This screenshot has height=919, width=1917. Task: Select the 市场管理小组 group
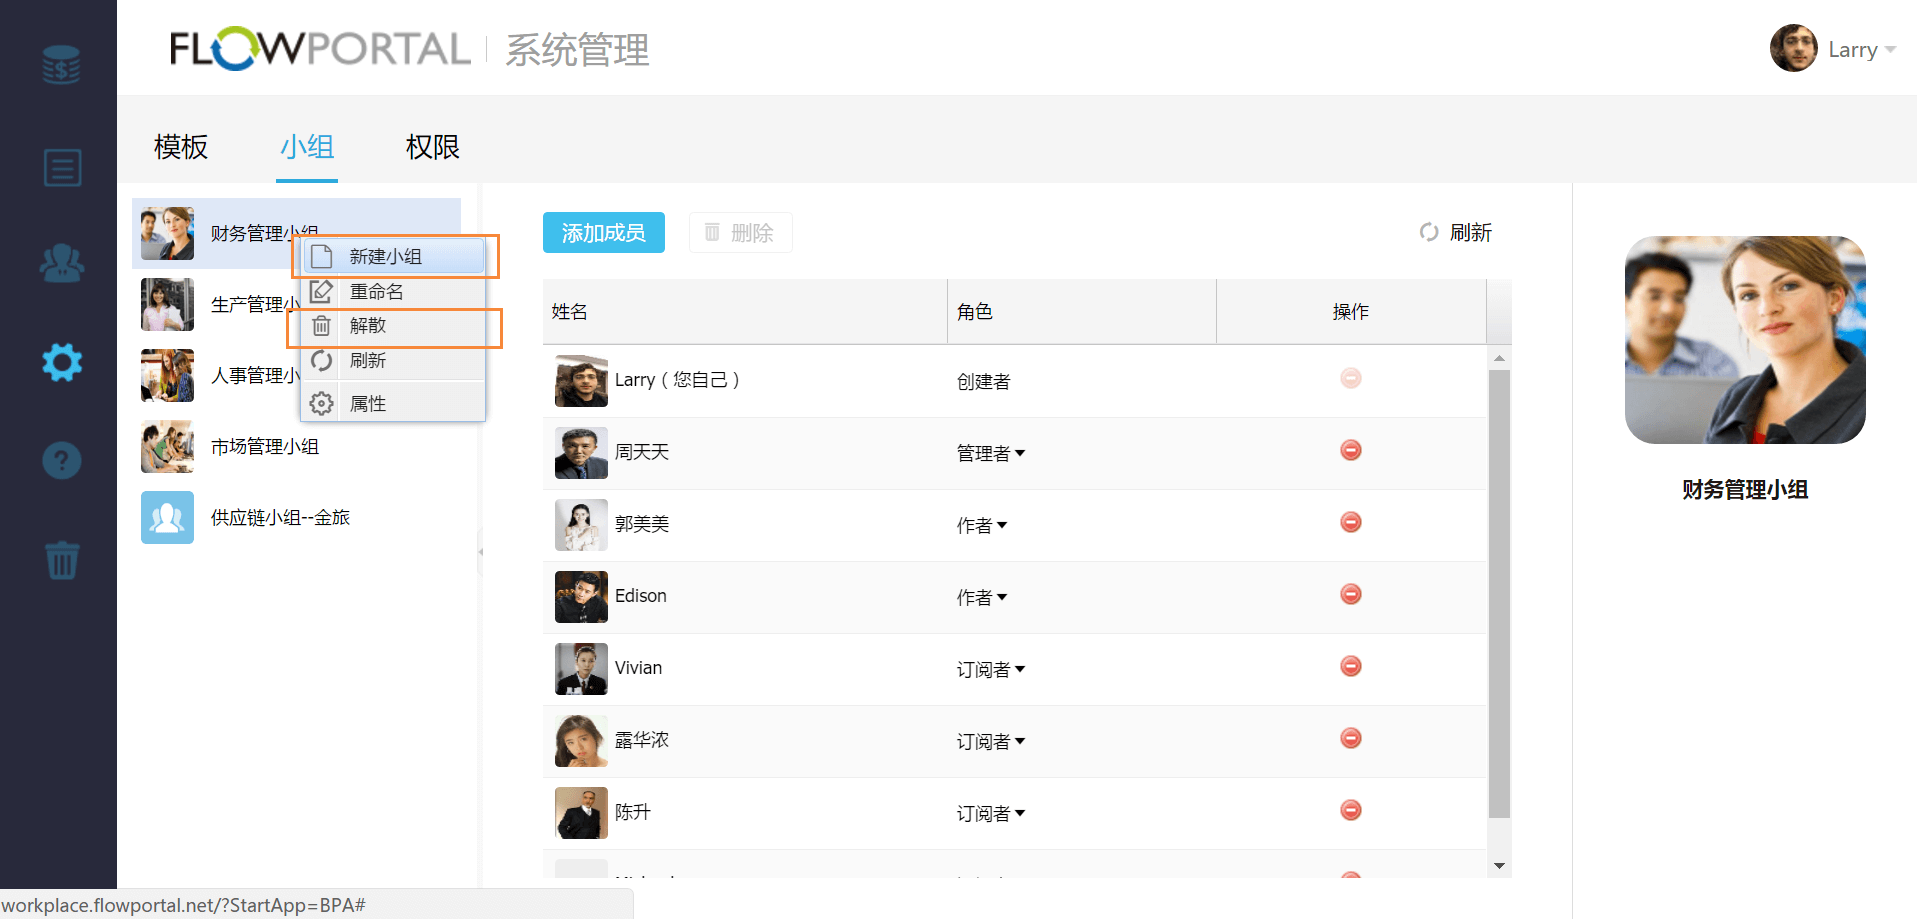coord(264,447)
